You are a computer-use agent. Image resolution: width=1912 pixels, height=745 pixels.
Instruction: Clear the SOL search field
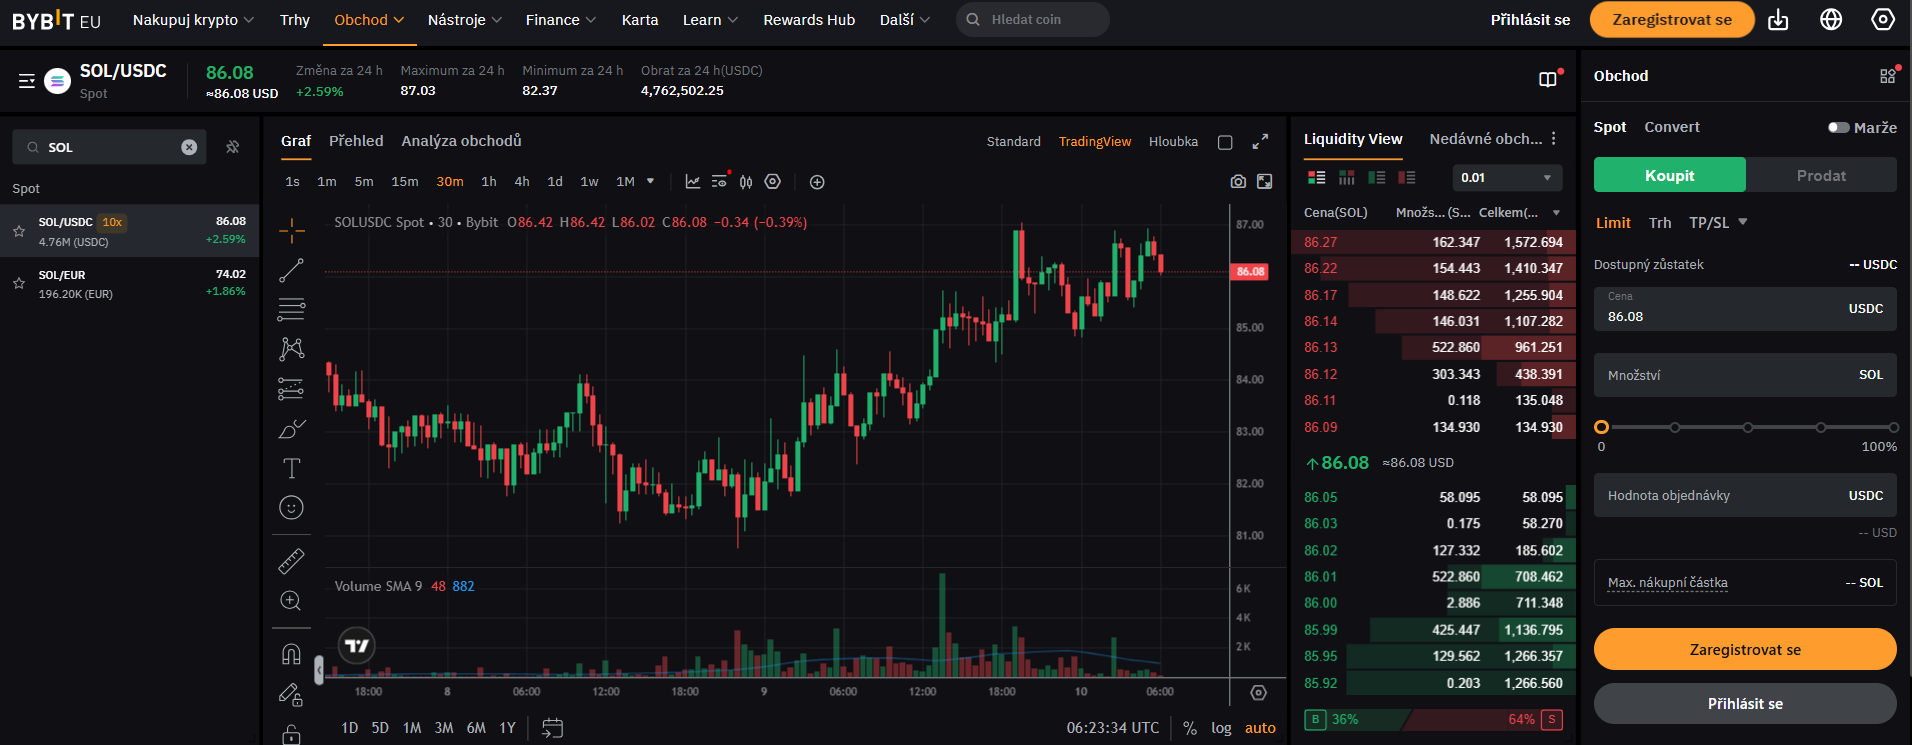click(189, 147)
